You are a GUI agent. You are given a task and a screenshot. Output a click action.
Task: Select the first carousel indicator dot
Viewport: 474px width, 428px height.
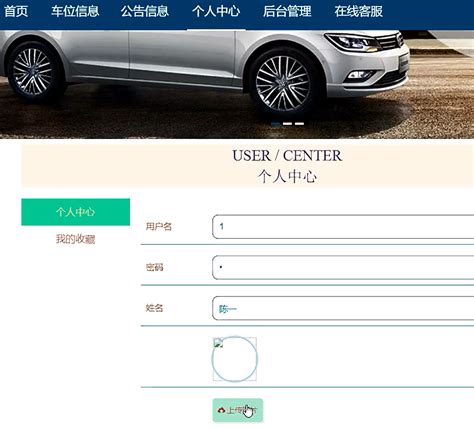275,124
